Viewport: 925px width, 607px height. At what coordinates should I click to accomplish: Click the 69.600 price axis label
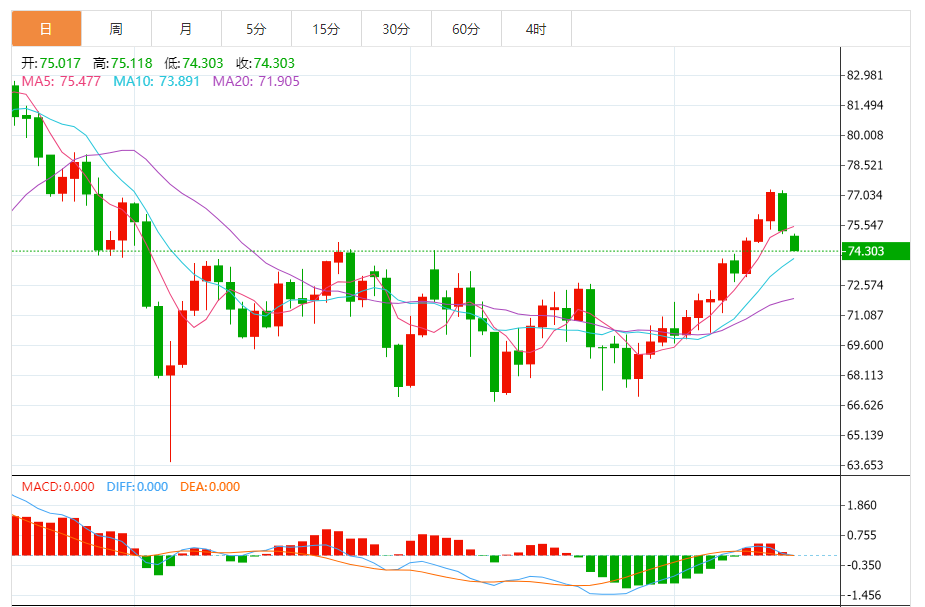point(865,345)
